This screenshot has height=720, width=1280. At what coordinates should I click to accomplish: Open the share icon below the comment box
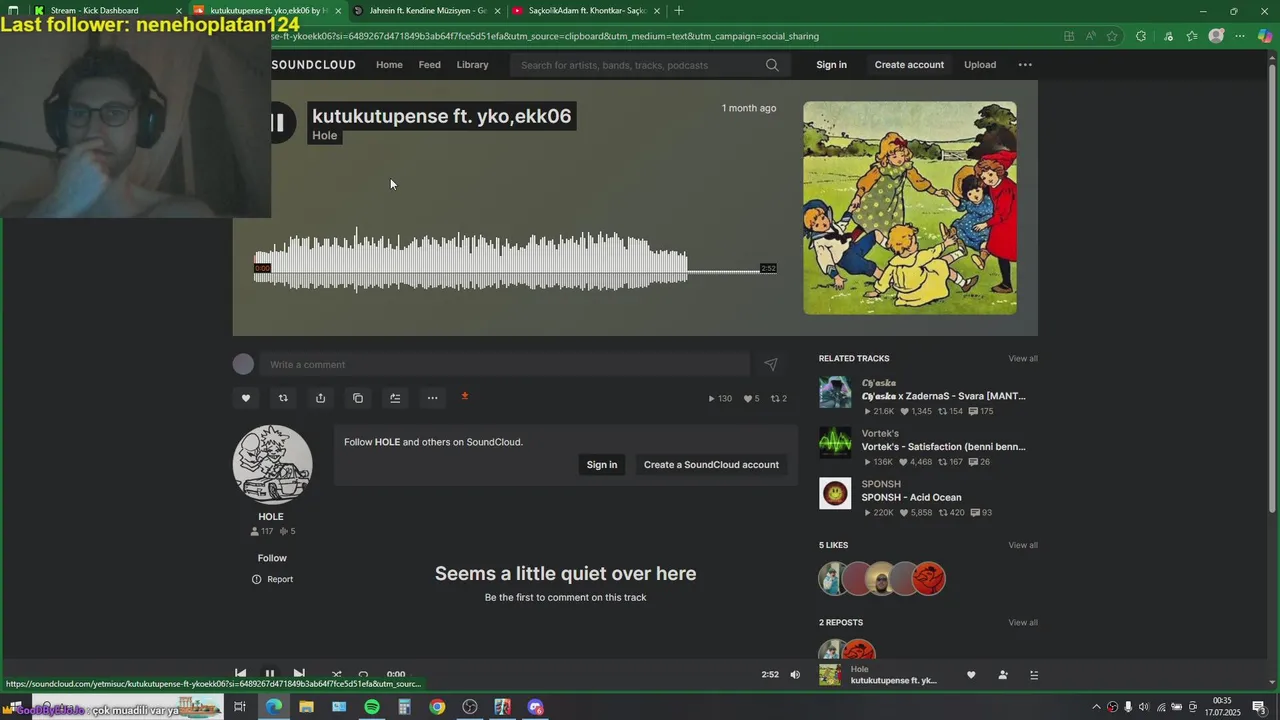320,398
